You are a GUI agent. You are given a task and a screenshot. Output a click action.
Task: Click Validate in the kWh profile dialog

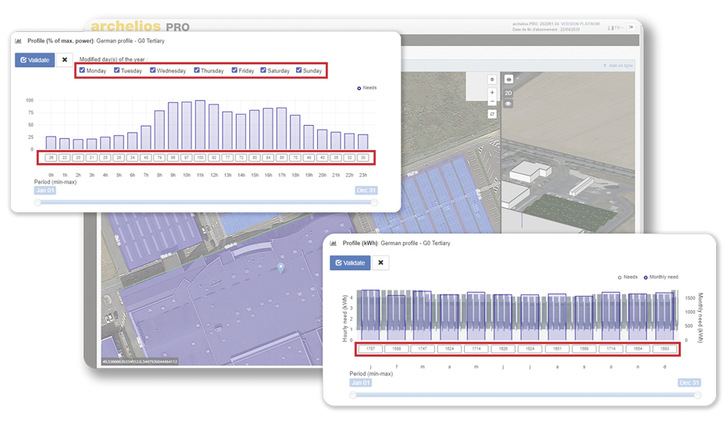[350, 262]
